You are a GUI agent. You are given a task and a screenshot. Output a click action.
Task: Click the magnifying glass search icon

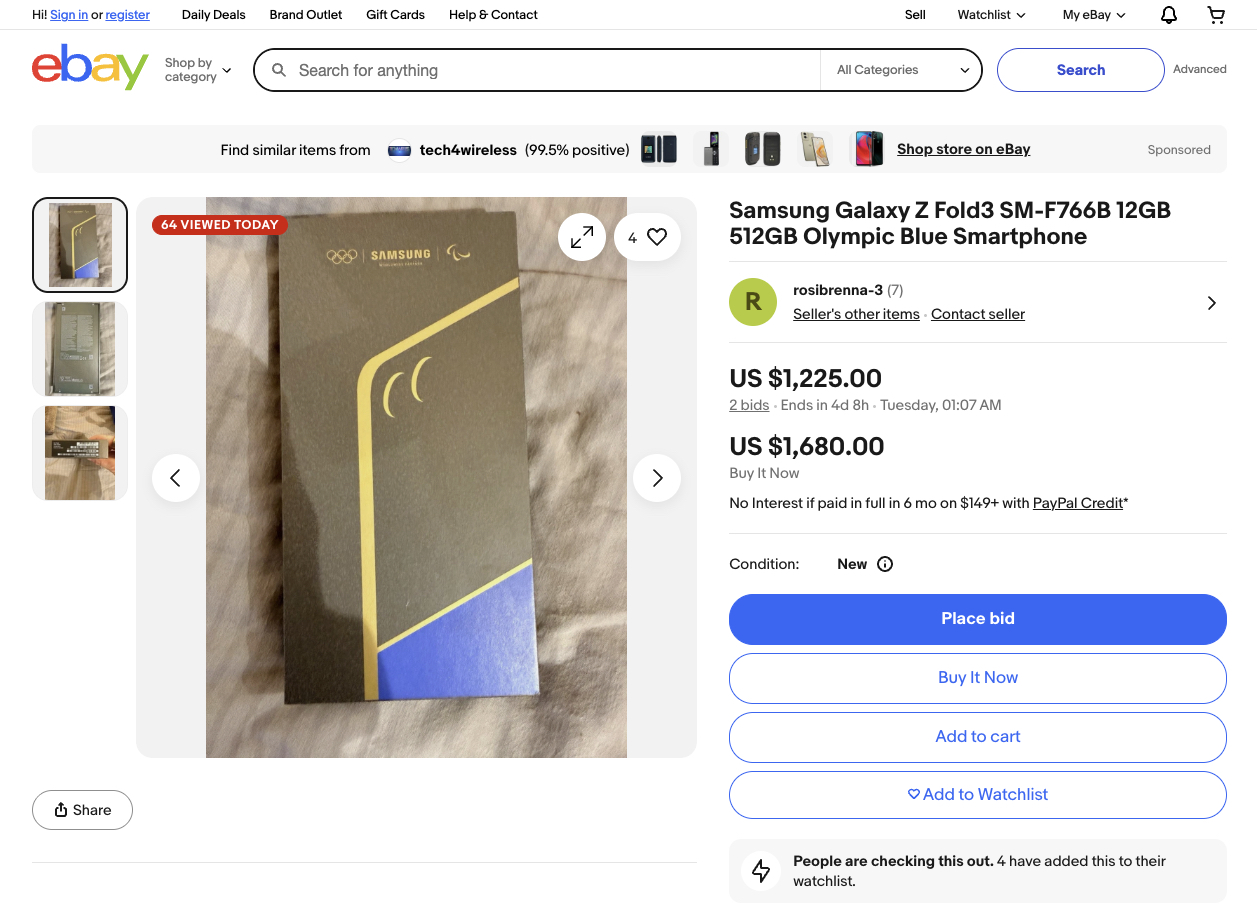click(x=278, y=70)
